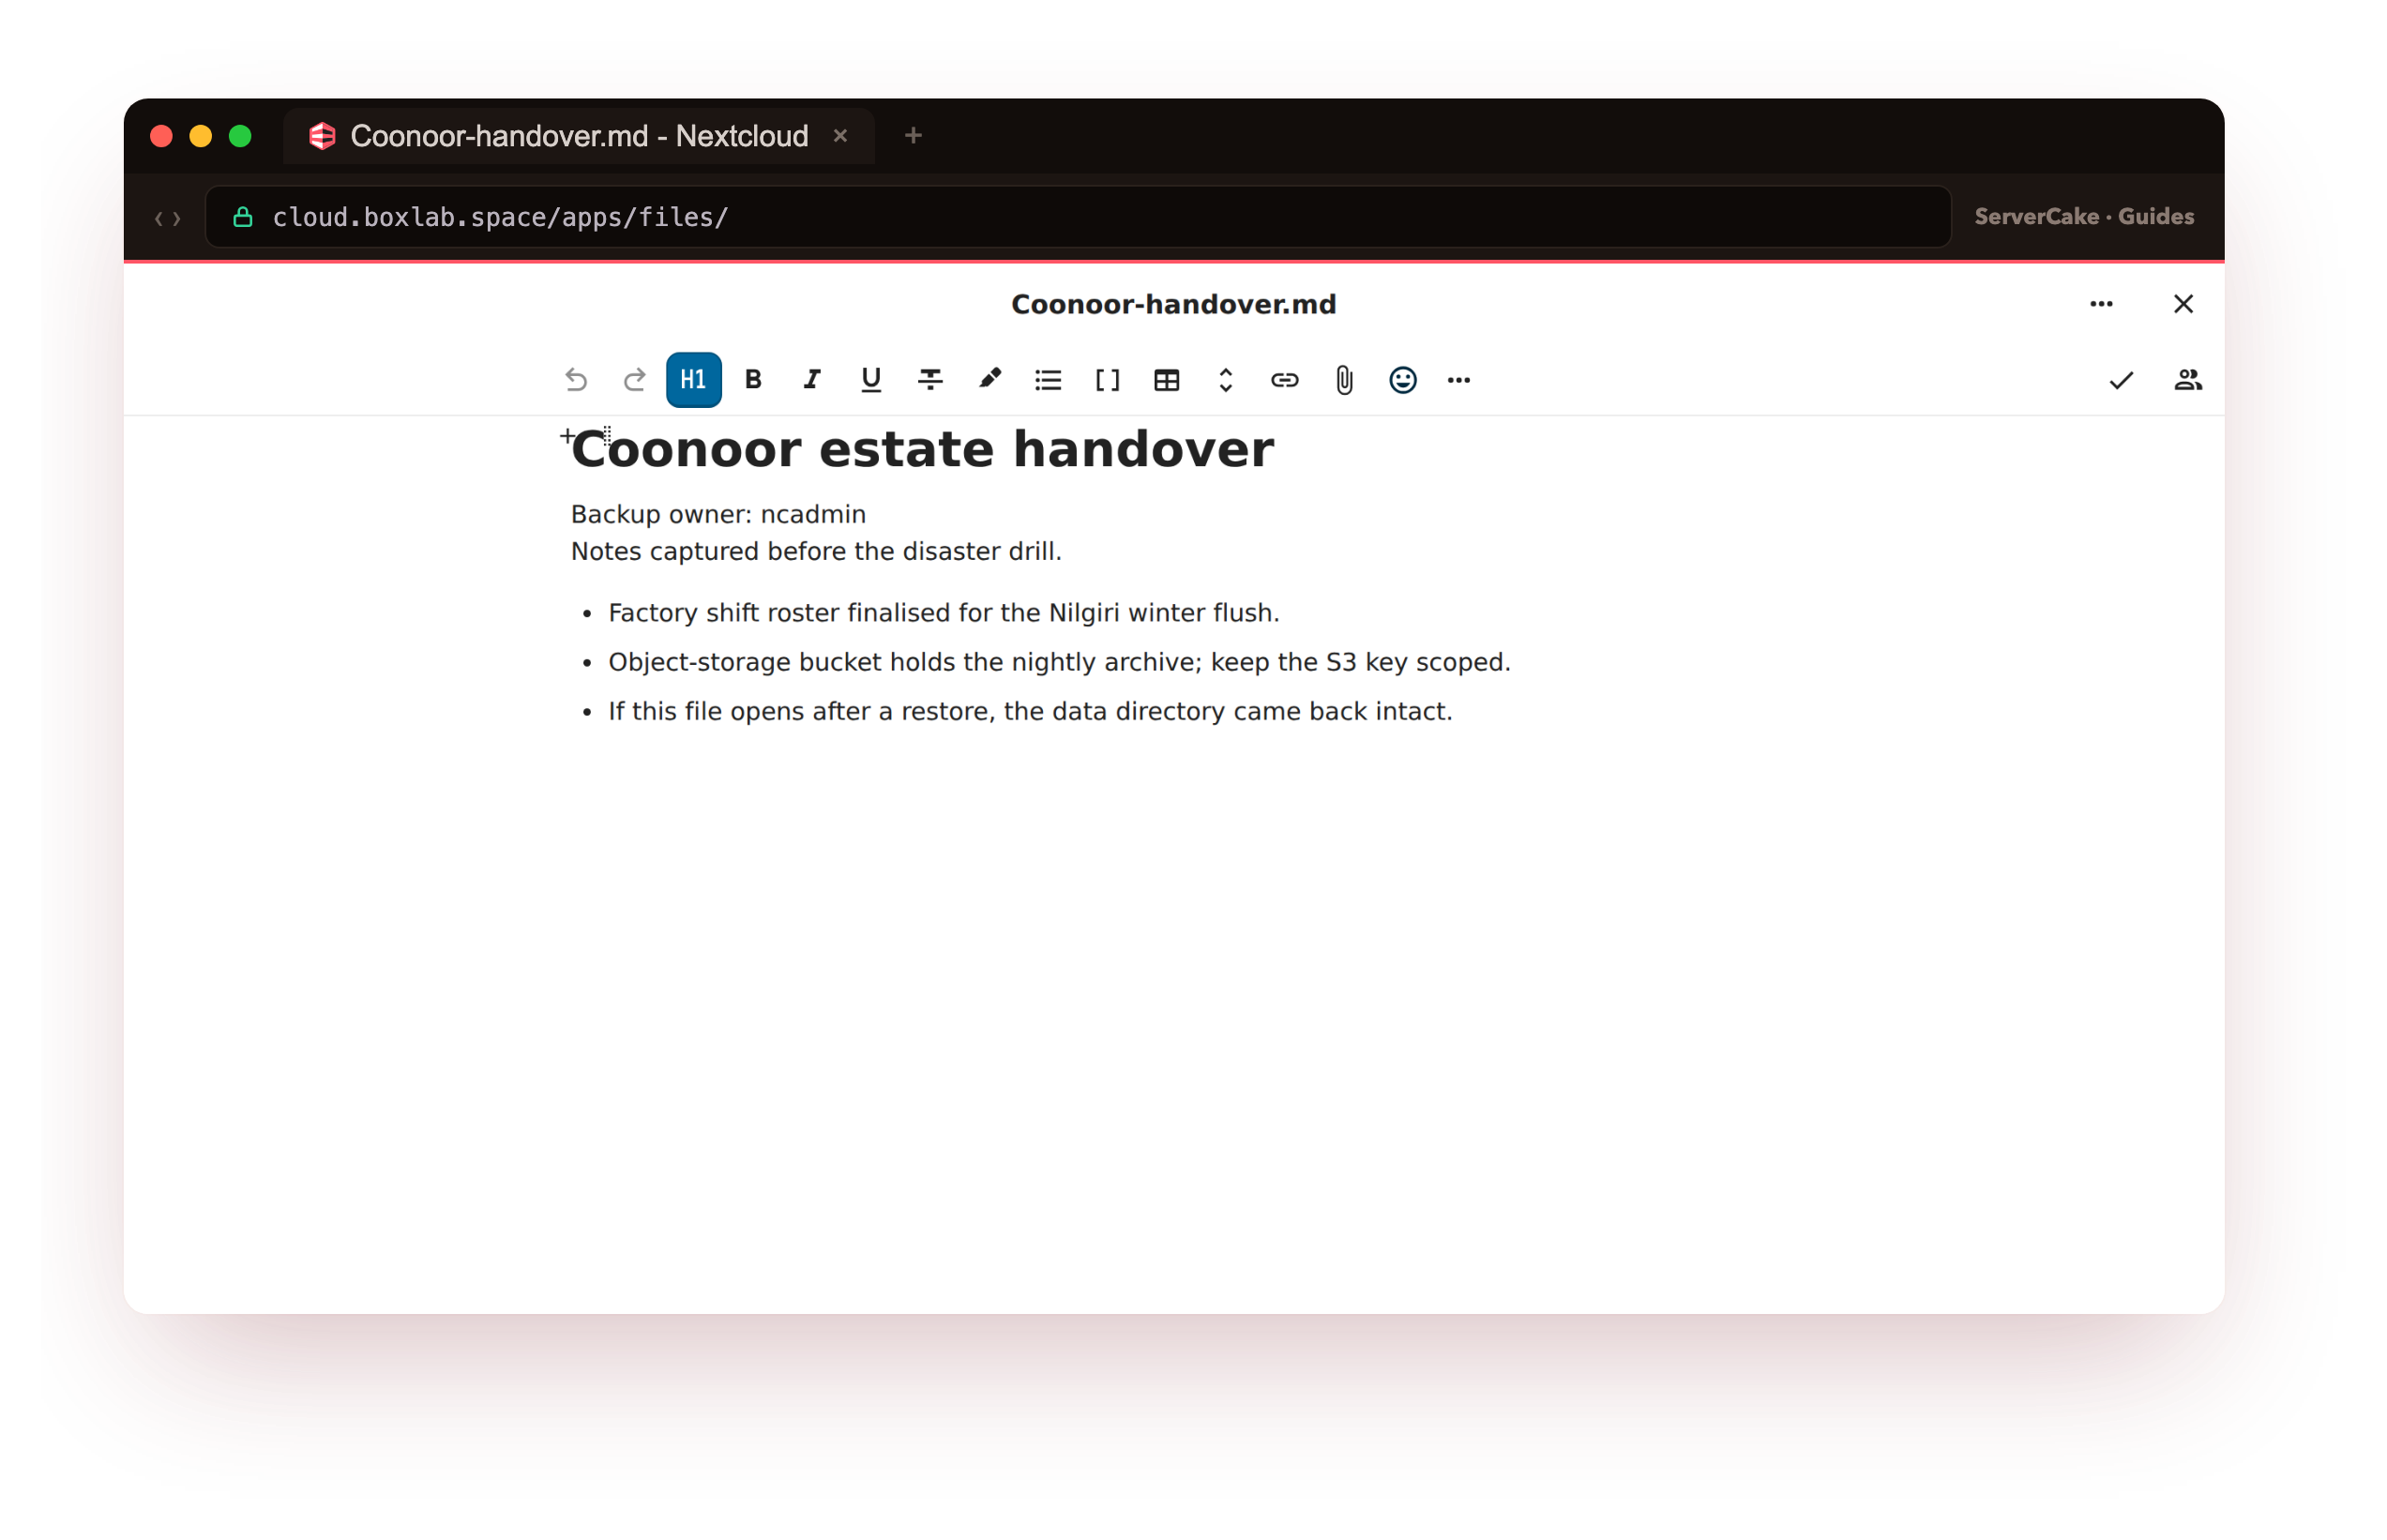This screenshot has height=1540, width=2387.
Task: Redo the last edit
Action: pos(634,380)
